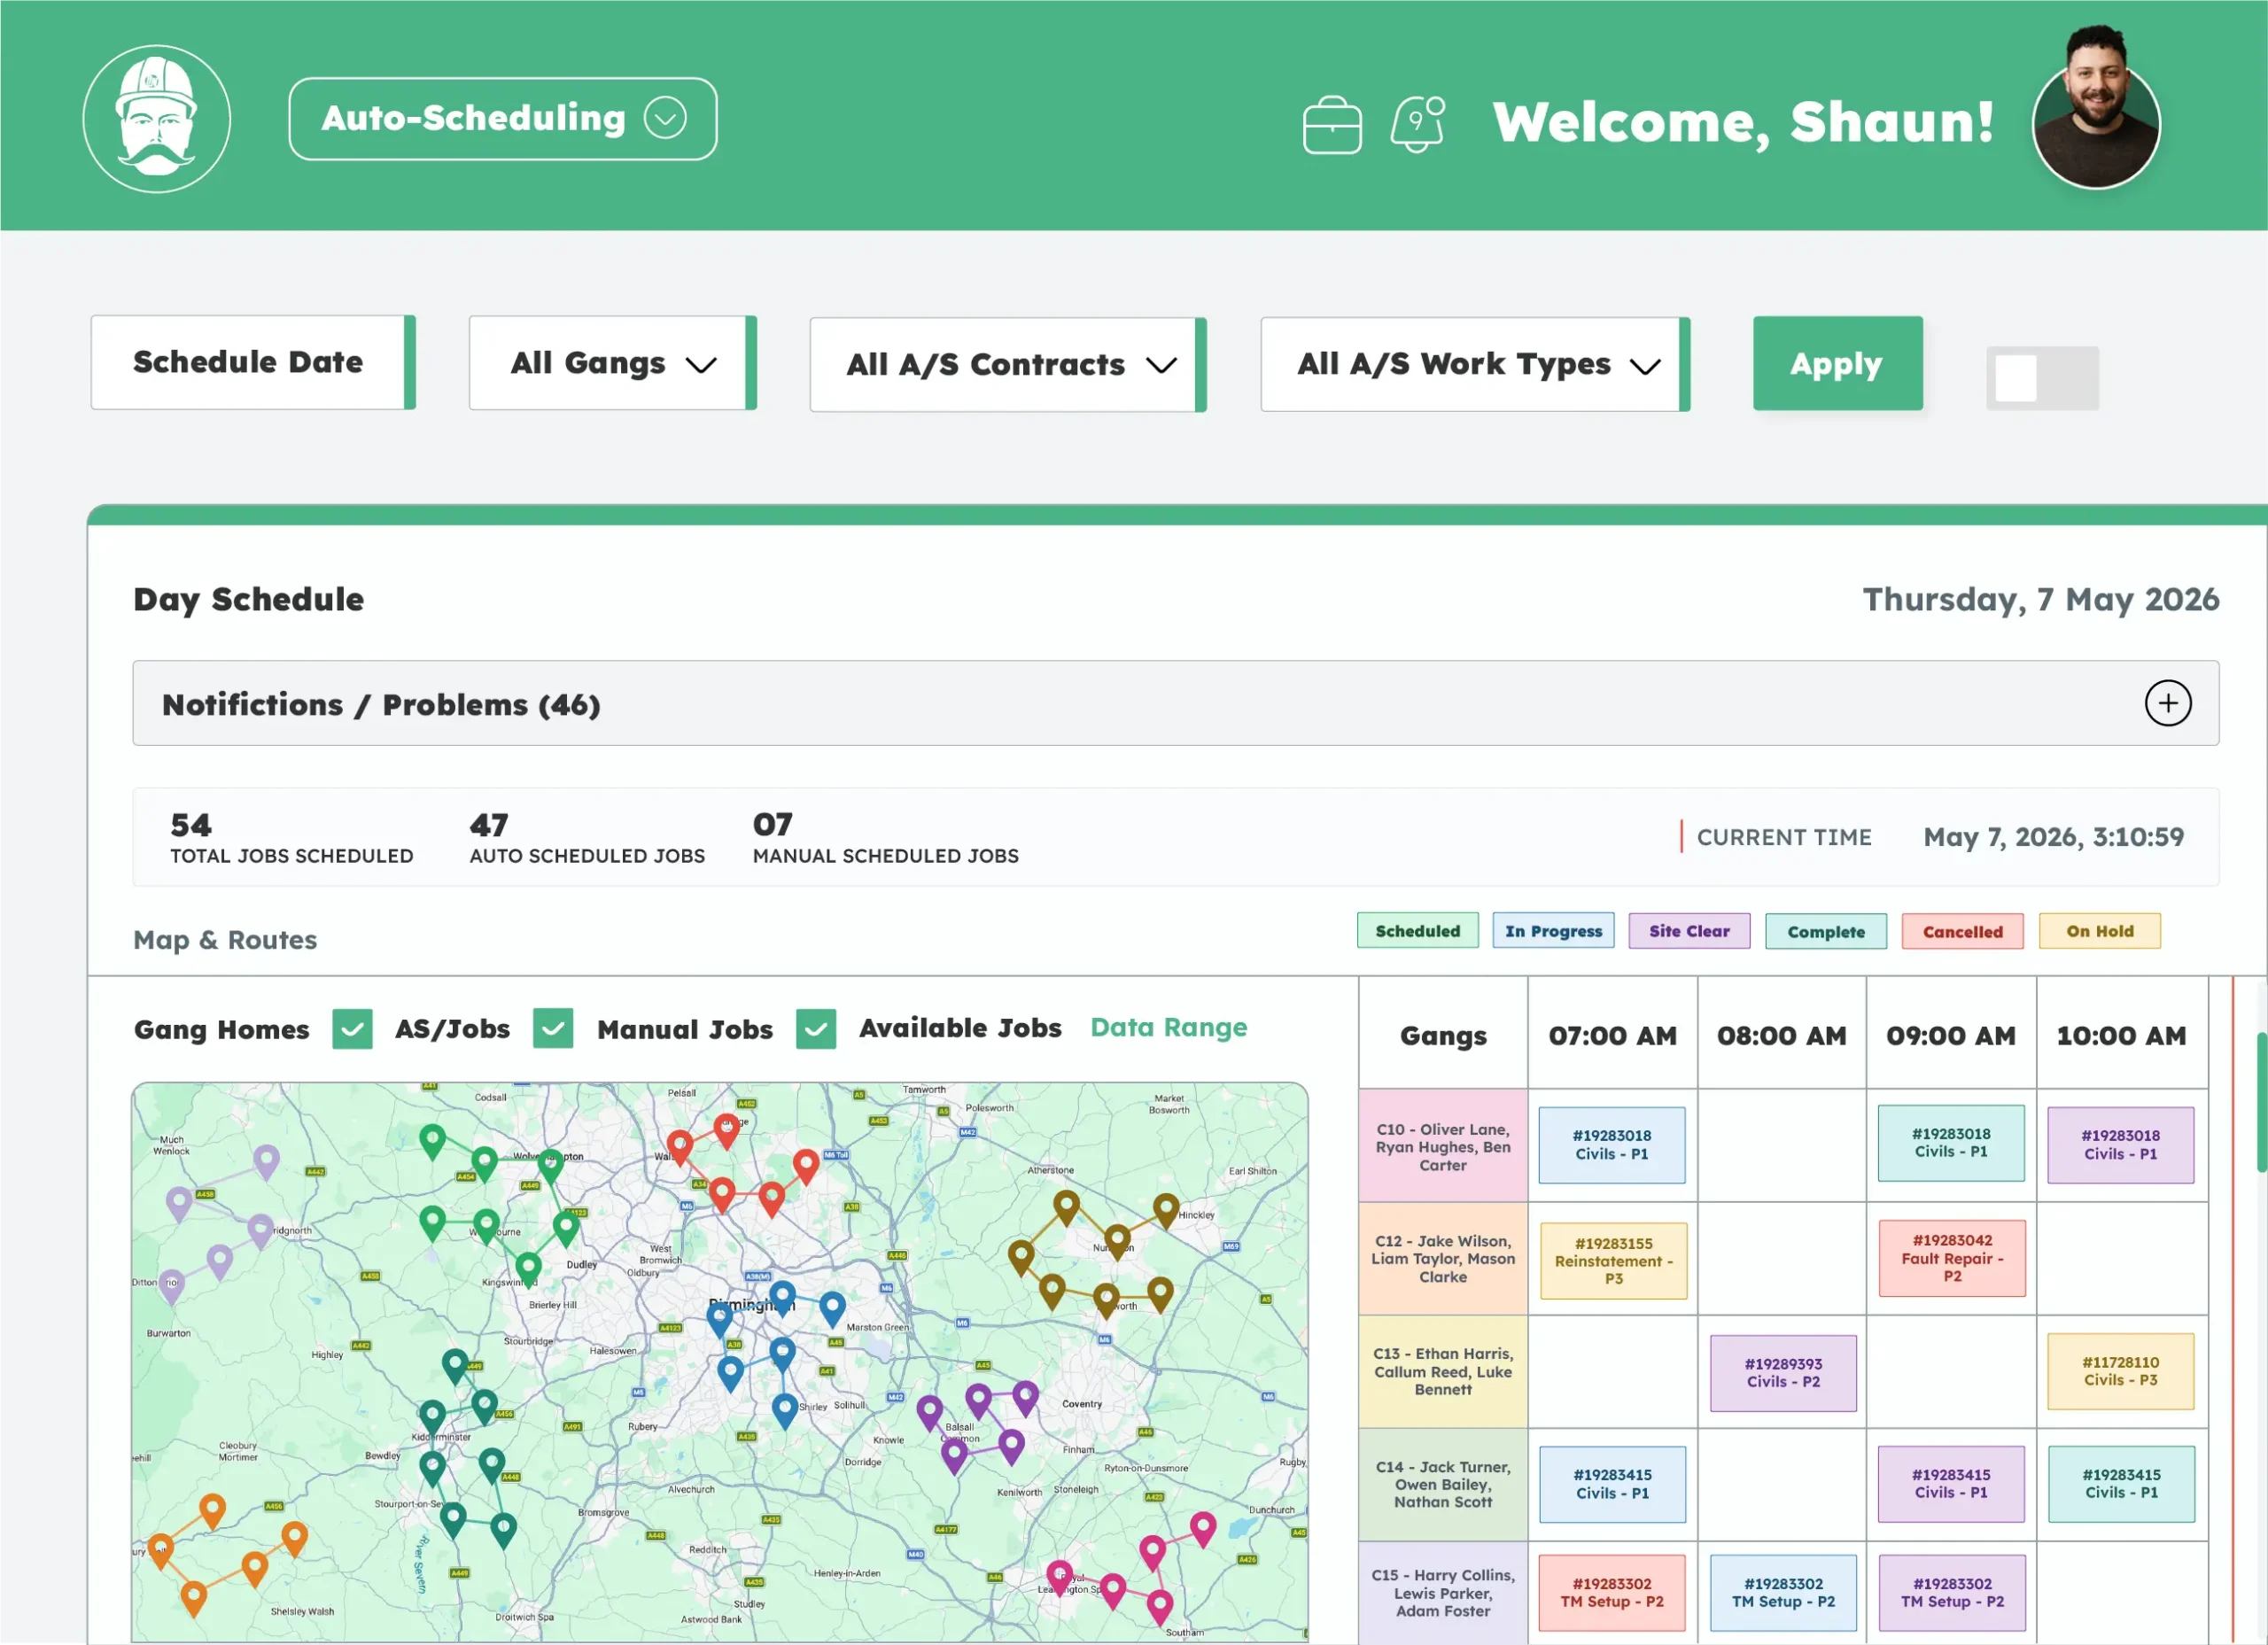This screenshot has width=2268, height=1645.
Task: Open job #19289393 Civils - P2 card
Action: click(x=1783, y=1373)
